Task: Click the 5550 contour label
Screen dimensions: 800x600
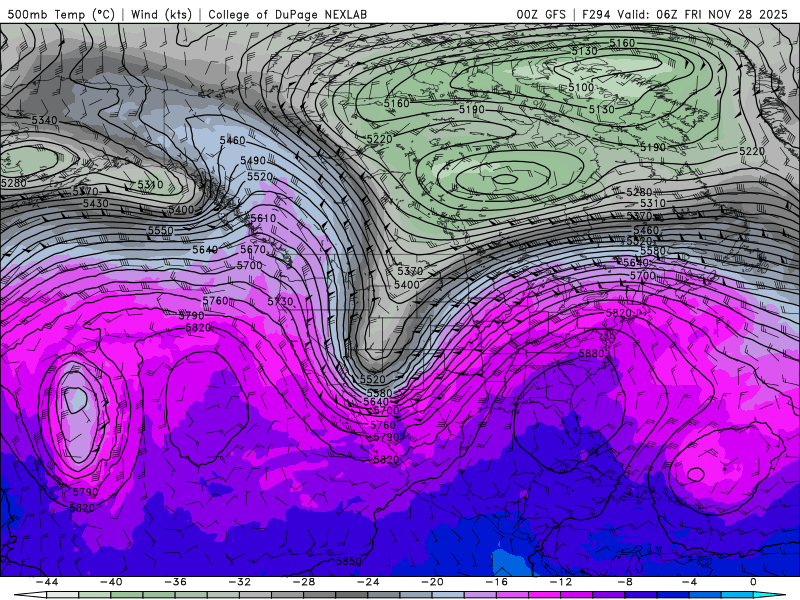Action: point(161,231)
